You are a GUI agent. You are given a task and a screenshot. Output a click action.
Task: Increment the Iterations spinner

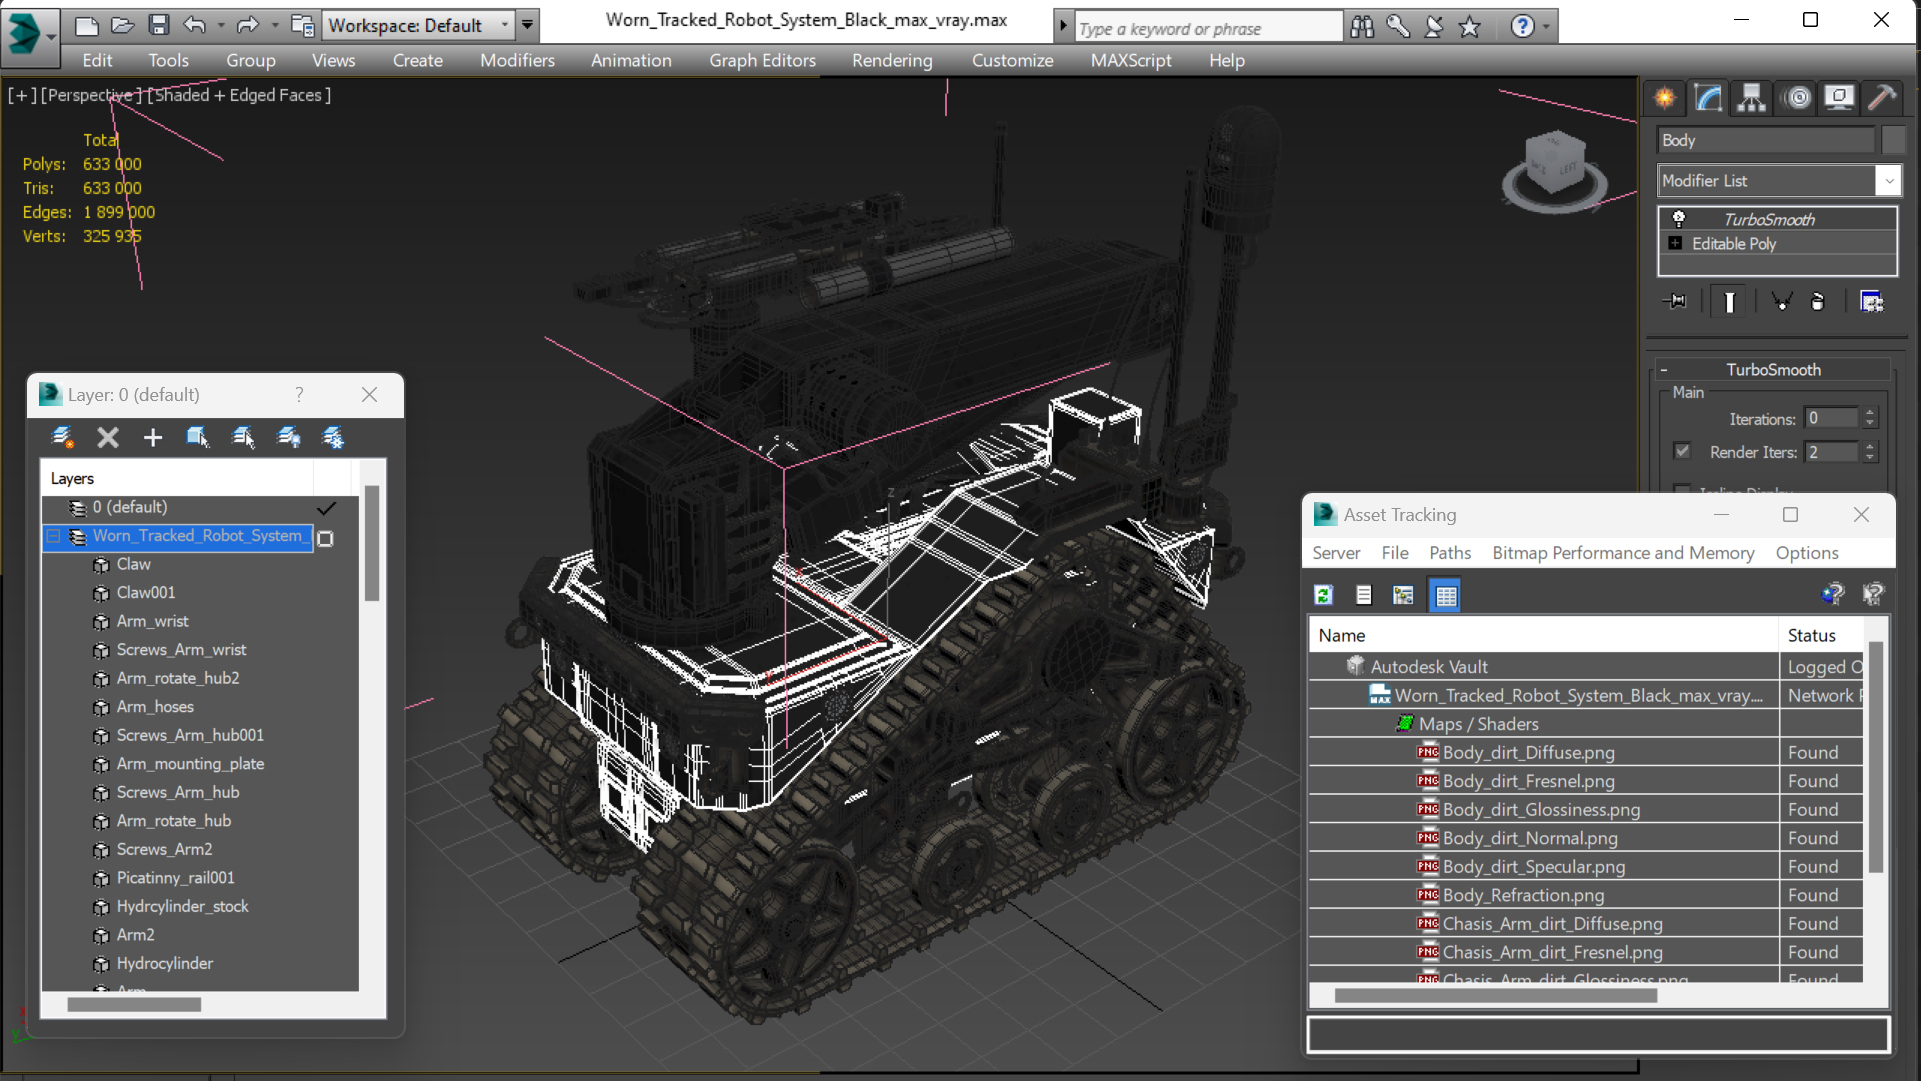pos(1869,413)
